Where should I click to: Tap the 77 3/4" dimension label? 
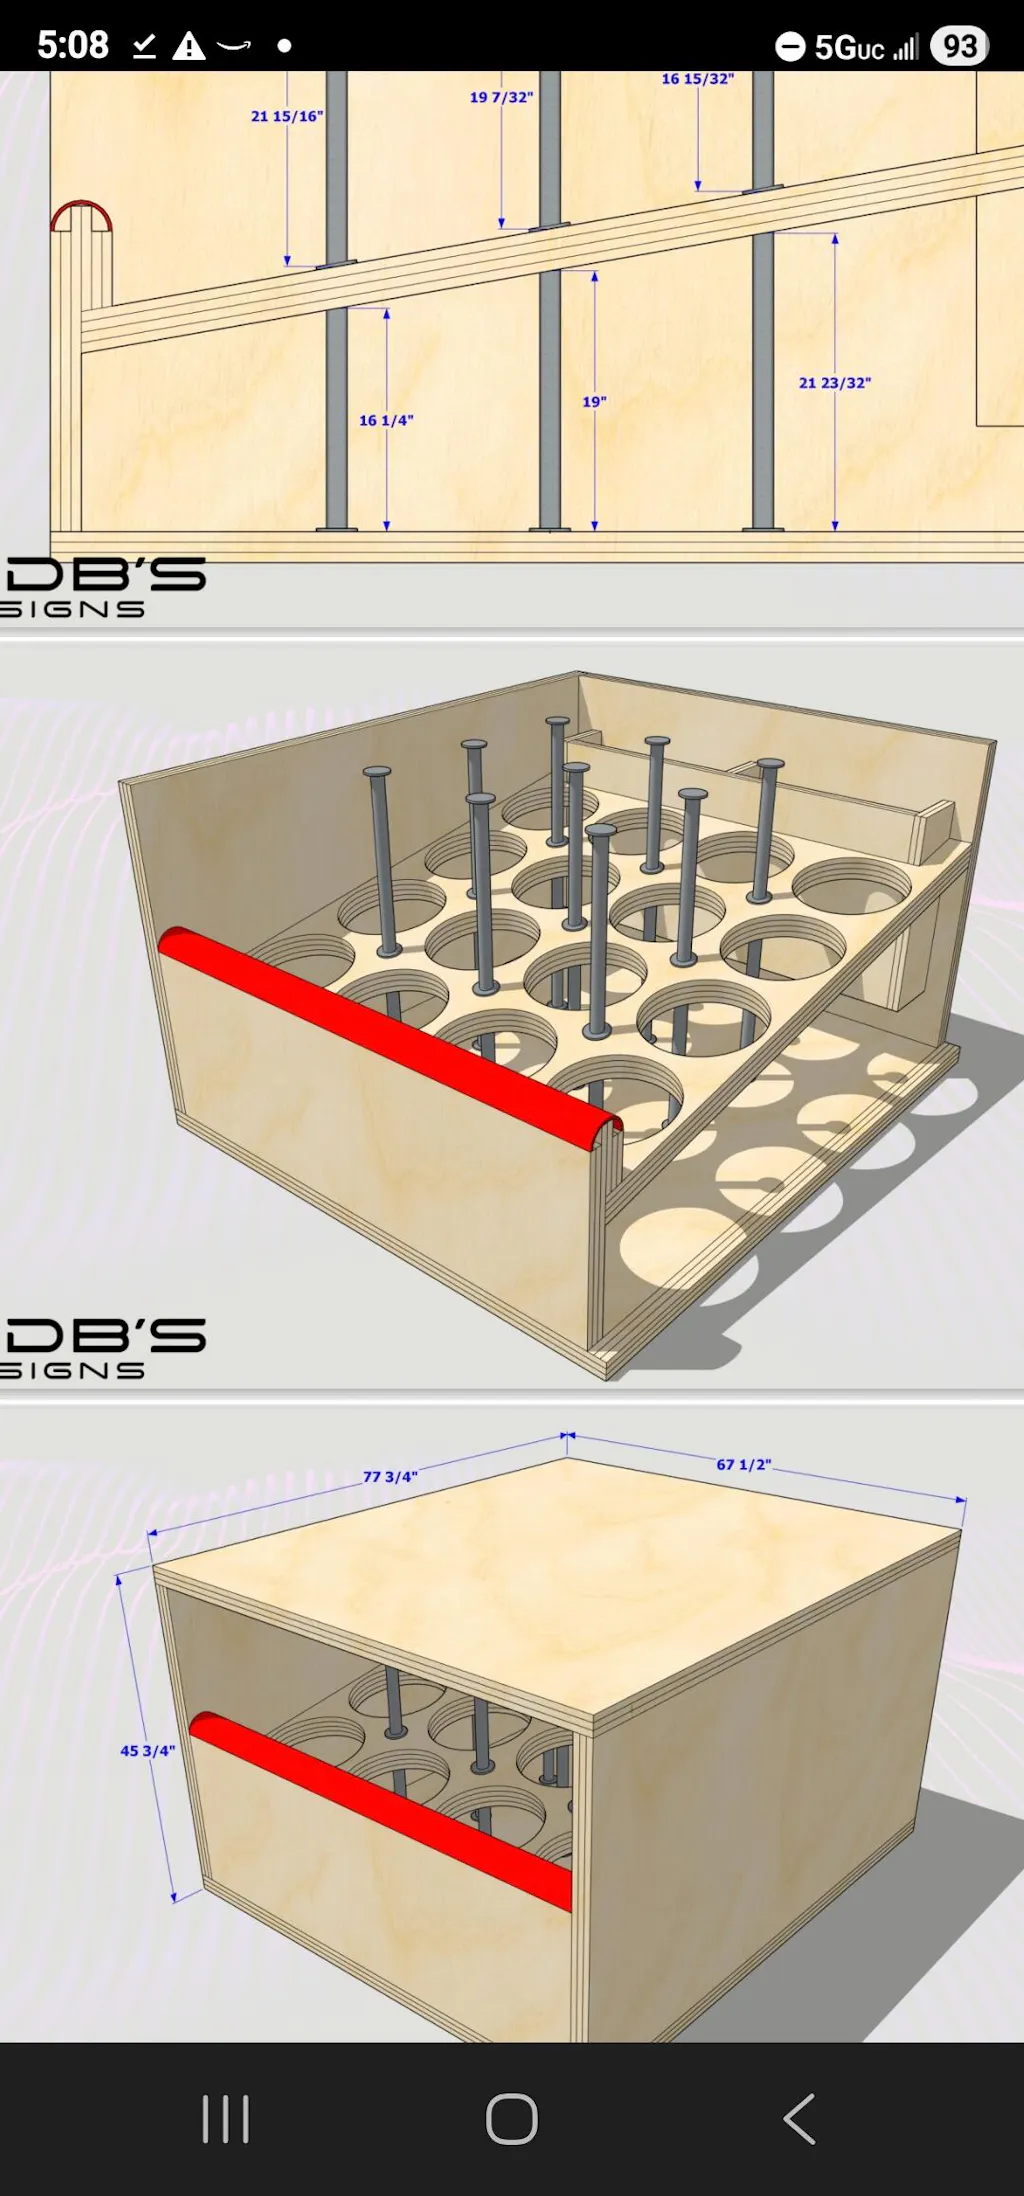pos(390,1477)
